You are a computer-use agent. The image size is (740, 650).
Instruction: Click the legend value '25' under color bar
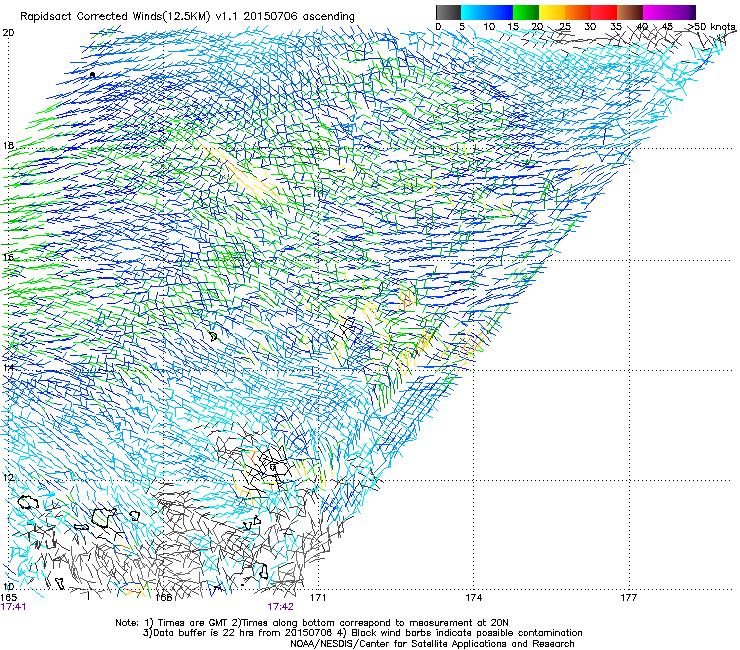click(565, 27)
